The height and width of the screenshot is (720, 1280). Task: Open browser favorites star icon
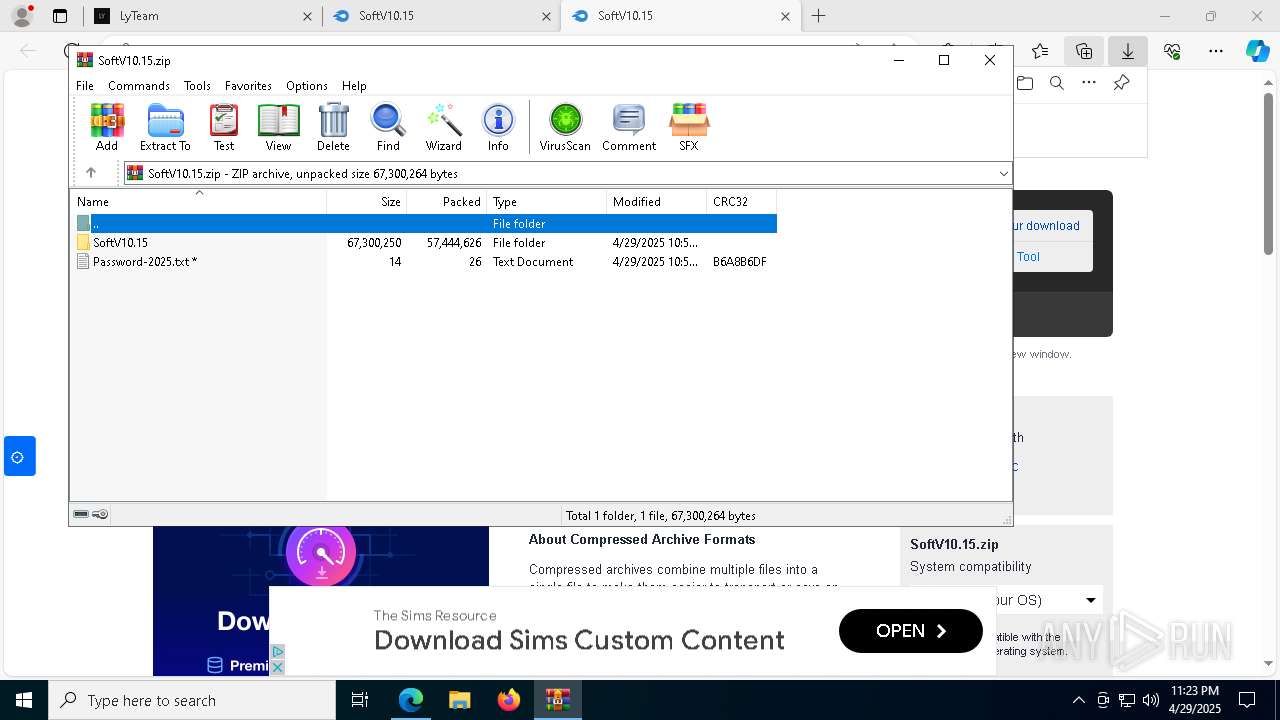1040,51
